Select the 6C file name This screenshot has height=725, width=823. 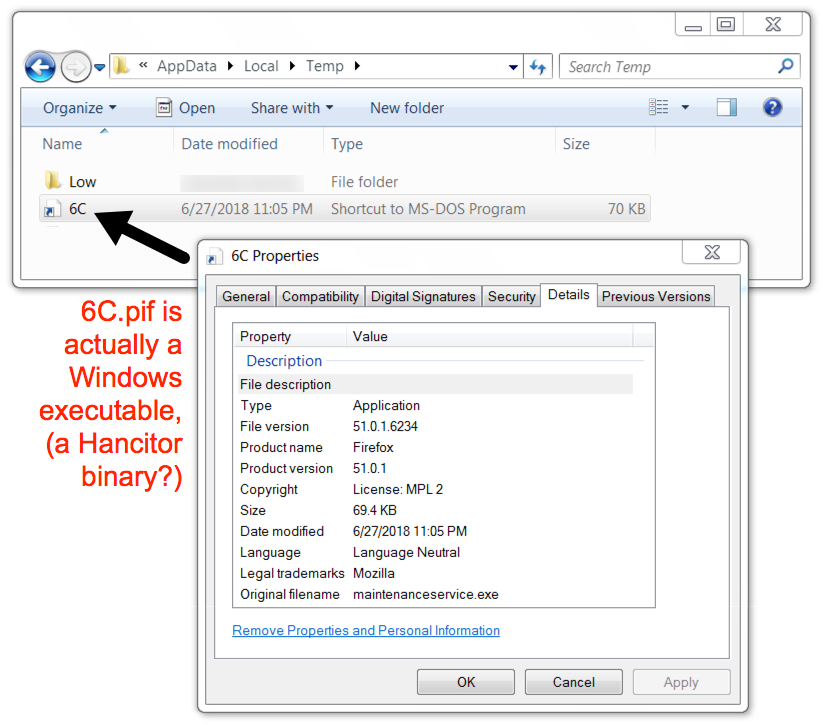pyautogui.click(x=78, y=209)
